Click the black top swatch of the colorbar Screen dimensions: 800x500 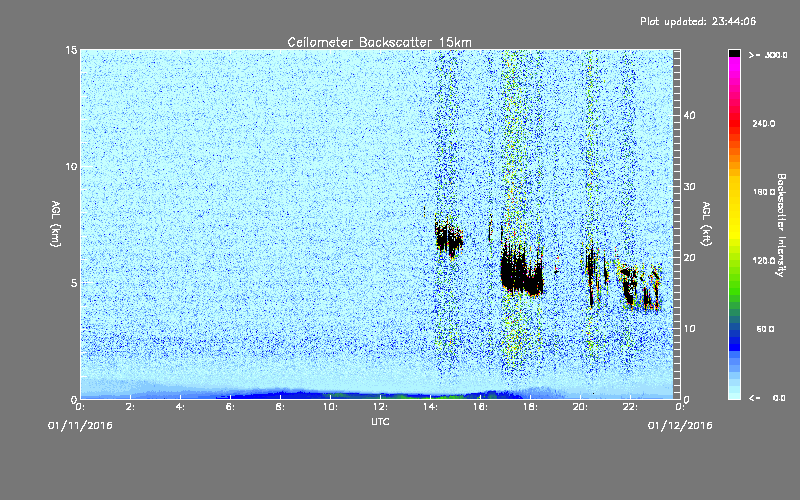(734, 53)
